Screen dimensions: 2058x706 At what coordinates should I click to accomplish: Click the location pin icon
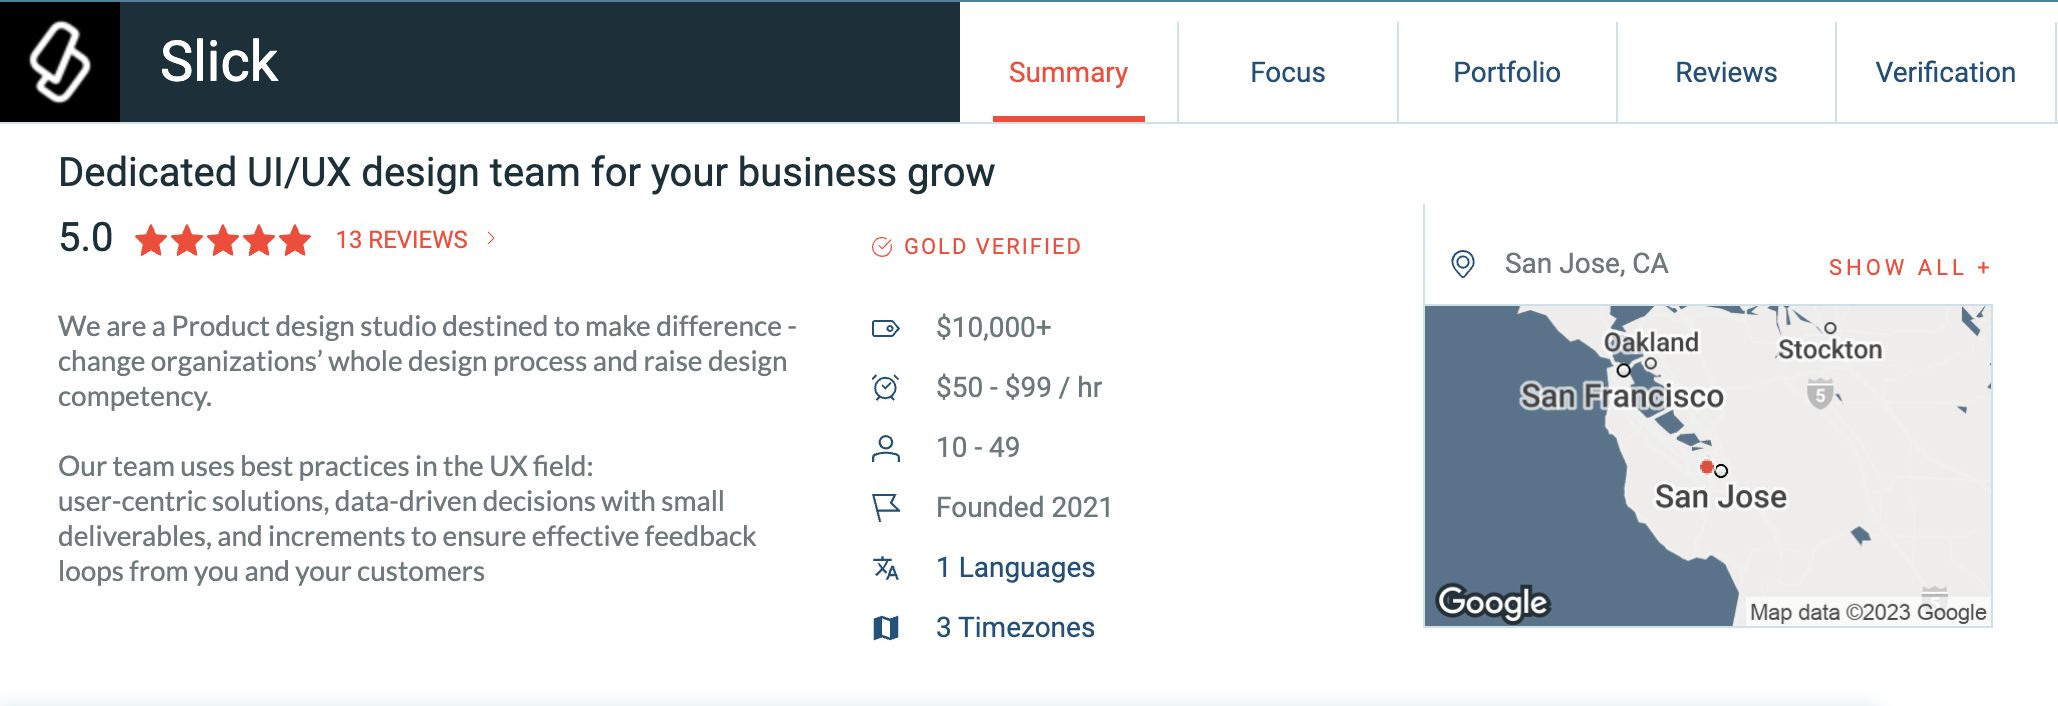click(1463, 264)
